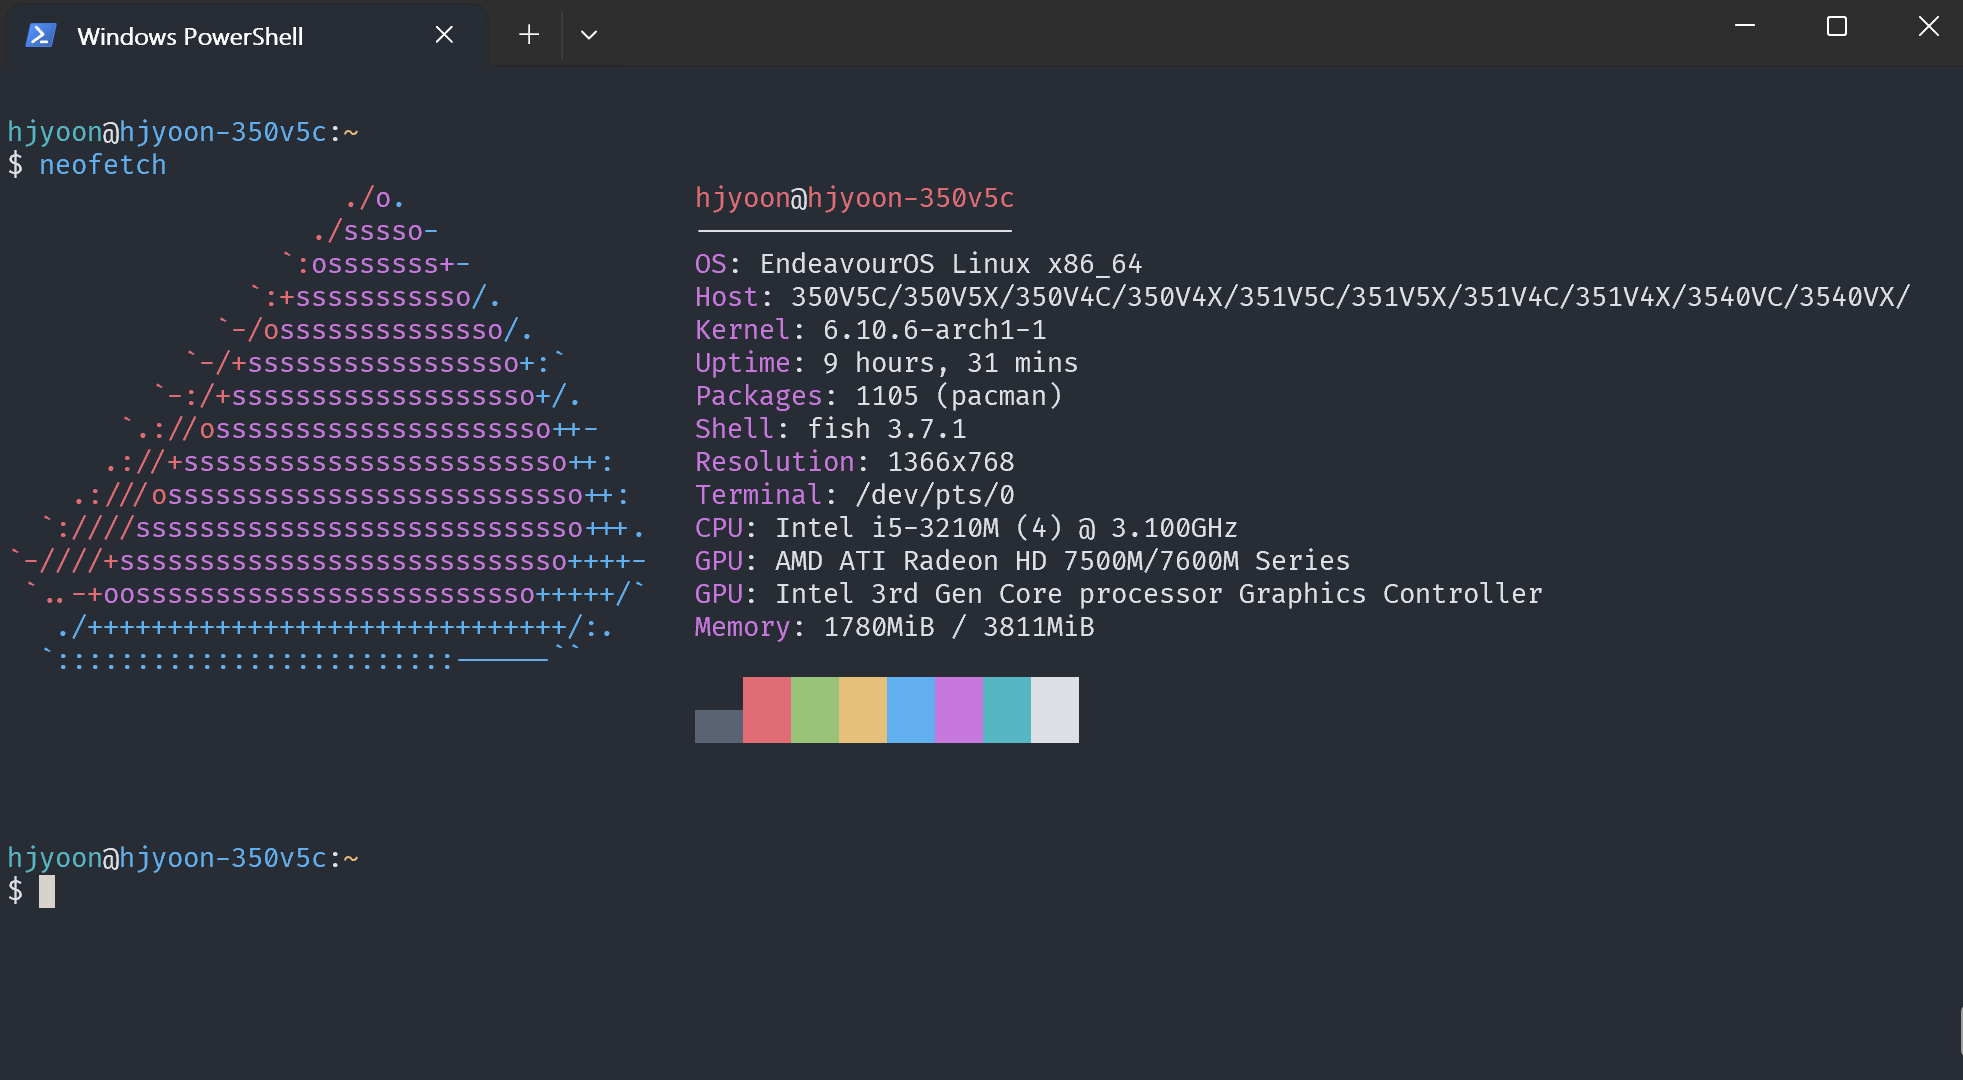Maximize the terminal window

pyautogui.click(x=1837, y=27)
